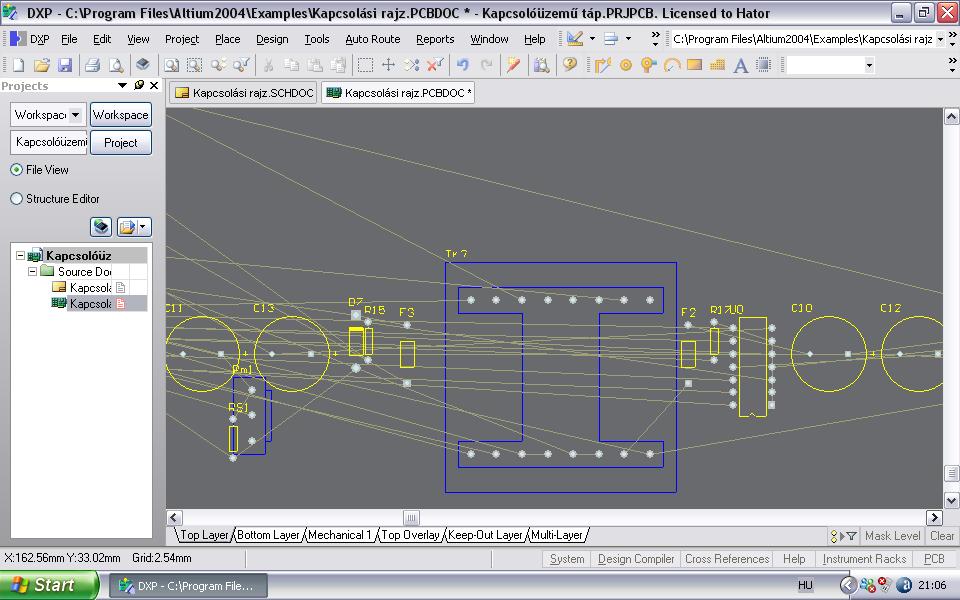Image resolution: width=960 pixels, height=600 pixels.
Task: Collapse the Kapcsolóüz project tree node
Action: [20, 255]
